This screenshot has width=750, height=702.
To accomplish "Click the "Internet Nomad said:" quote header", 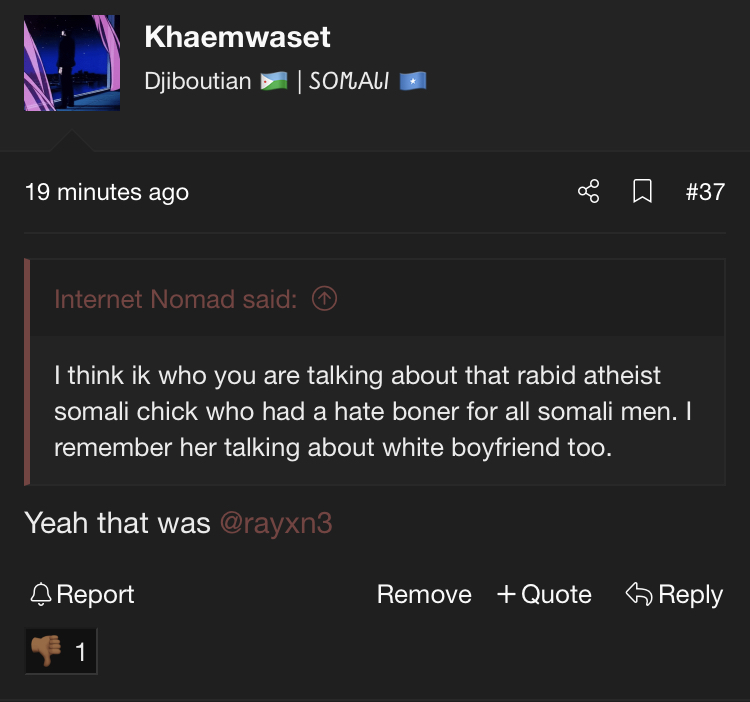I will [175, 299].
